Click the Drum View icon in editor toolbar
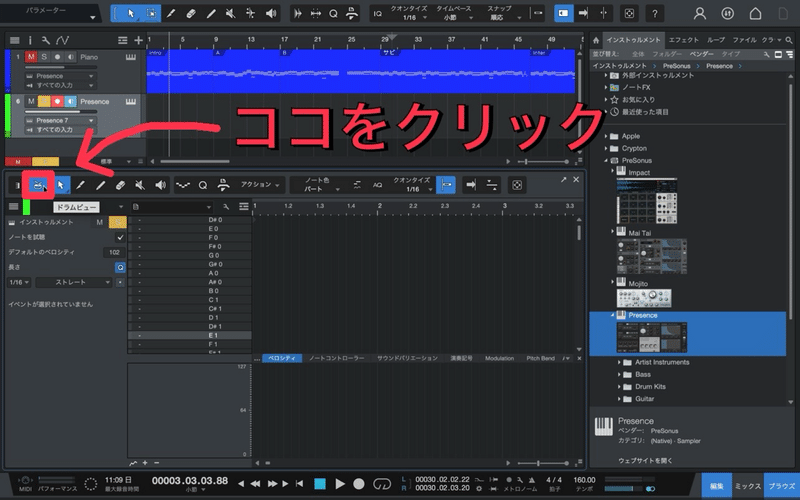The image size is (800, 500). (x=38, y=185)
